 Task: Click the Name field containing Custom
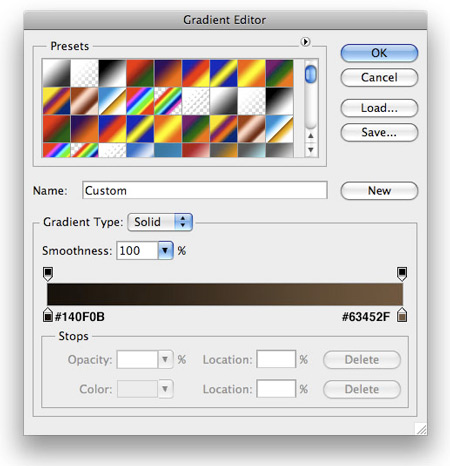(x=205, y=190)
